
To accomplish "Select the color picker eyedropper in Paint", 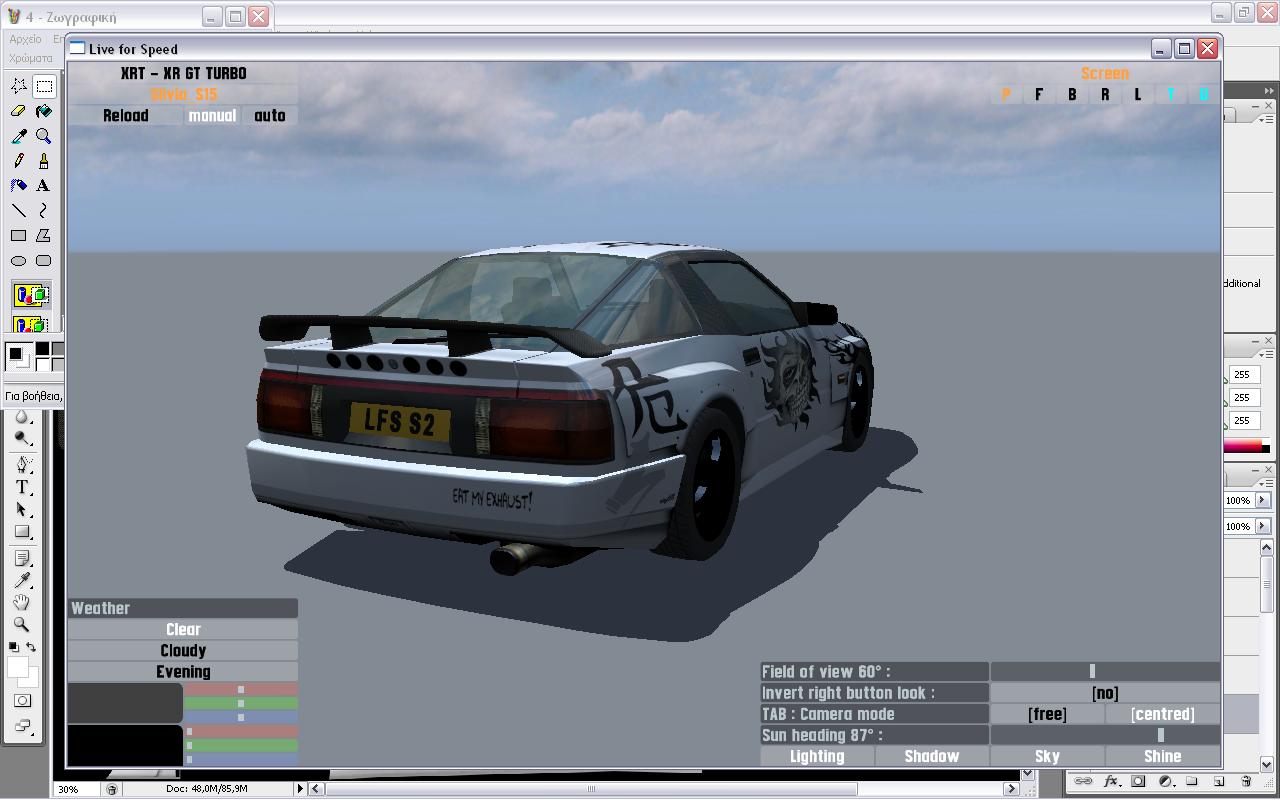I will [19, 136].
